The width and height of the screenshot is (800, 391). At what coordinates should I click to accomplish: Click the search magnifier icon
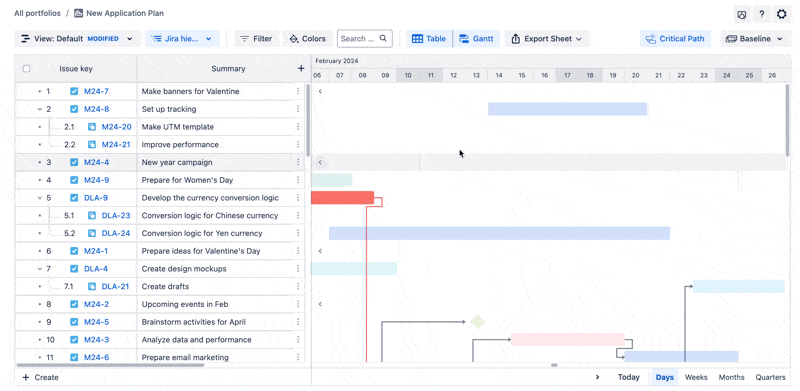(x=383, y=38)
